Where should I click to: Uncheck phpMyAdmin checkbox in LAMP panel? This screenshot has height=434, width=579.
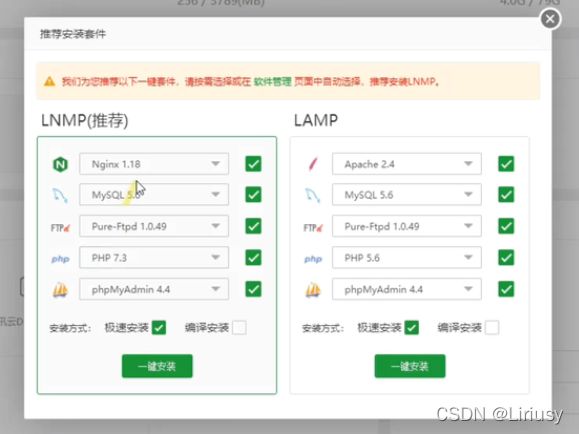506,289
